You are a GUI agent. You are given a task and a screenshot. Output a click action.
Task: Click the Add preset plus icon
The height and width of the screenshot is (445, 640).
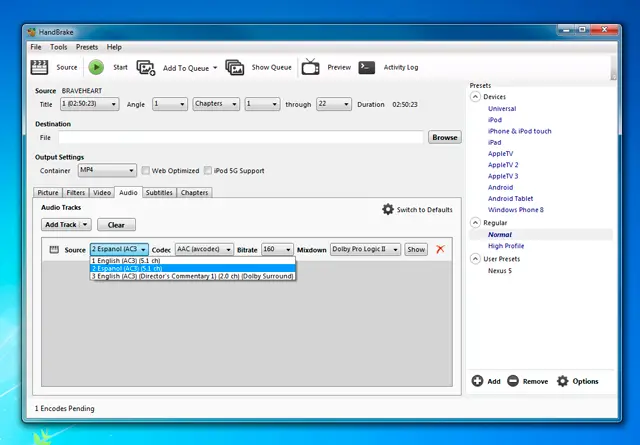[479, 381]
